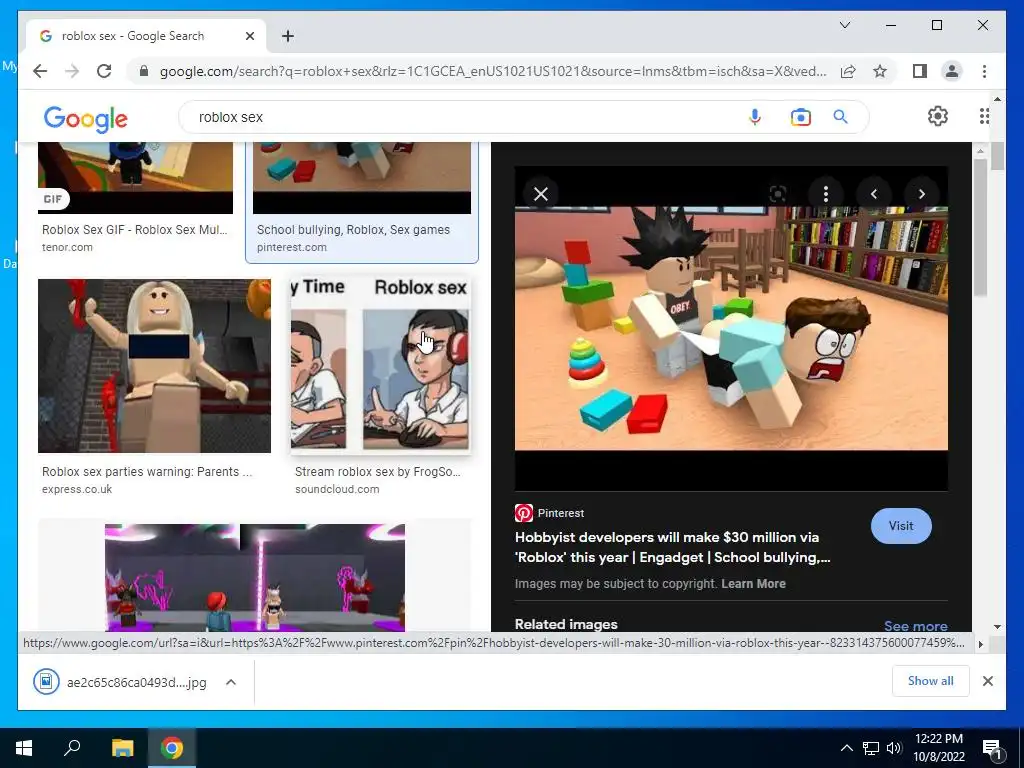
Task: Open the Chrome profile menu
Action: [x=952, y=71]
